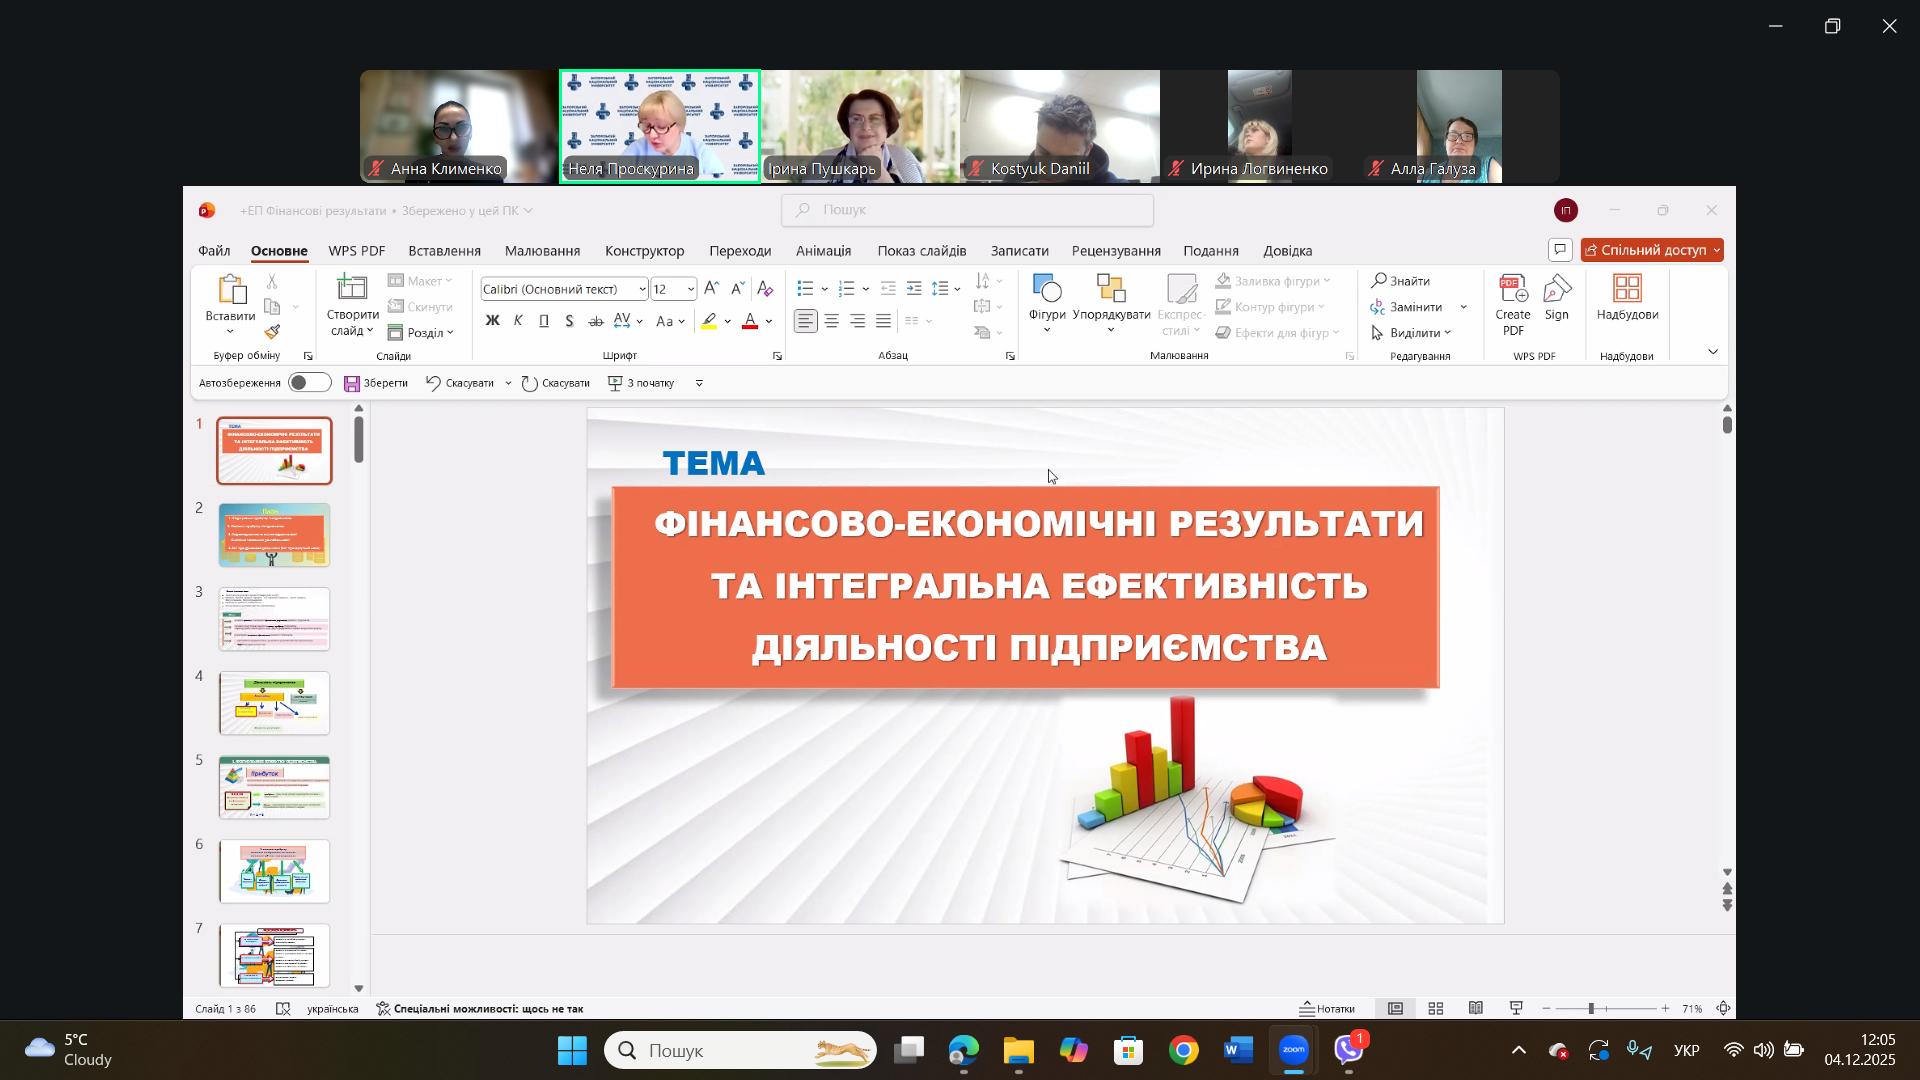Image resolution: width=1920 pixels, height=1080 pixels.
Task: Open the Вставлення ribbon tab
Action: click(444, 251)
